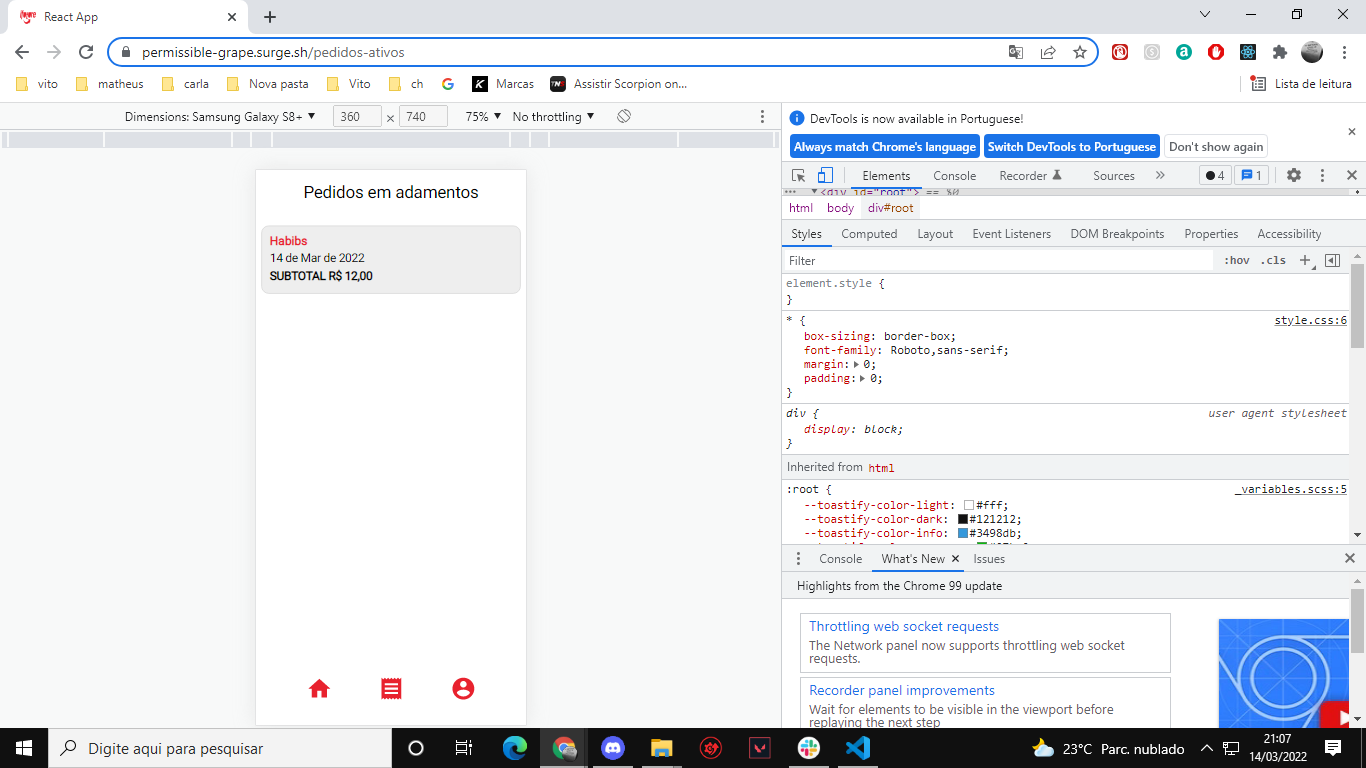Image resolution: width=1366 pixels, height=768 pixels.
Task: Switch to the Computed tab
Action: [x=869, y=233]
